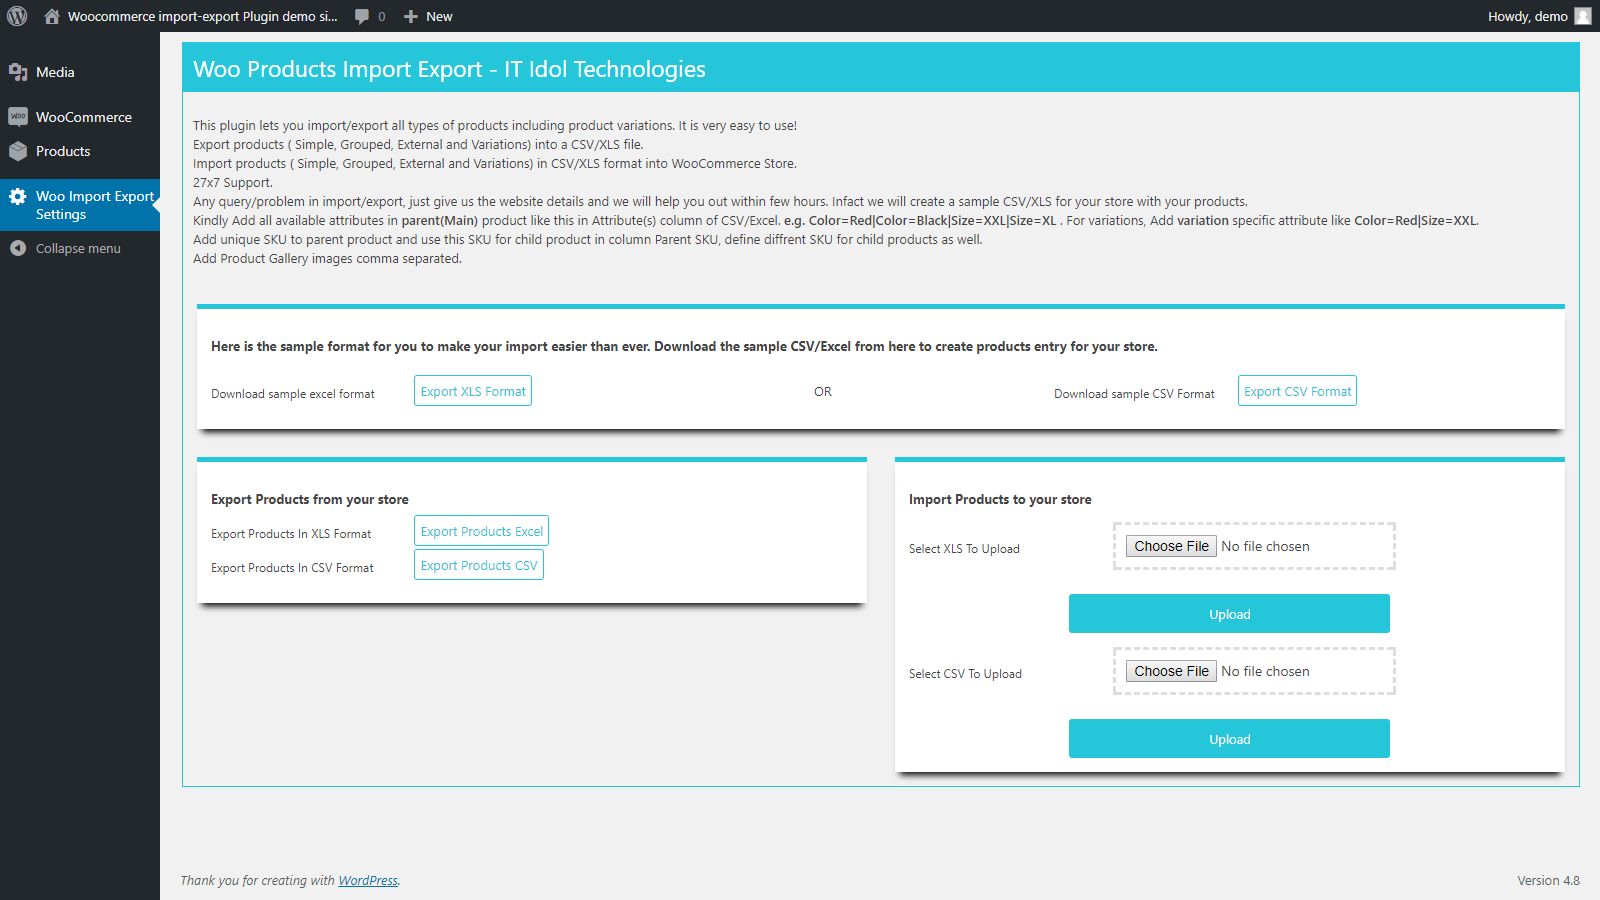Download sample with Export CSV Format

coord(1297,391)
